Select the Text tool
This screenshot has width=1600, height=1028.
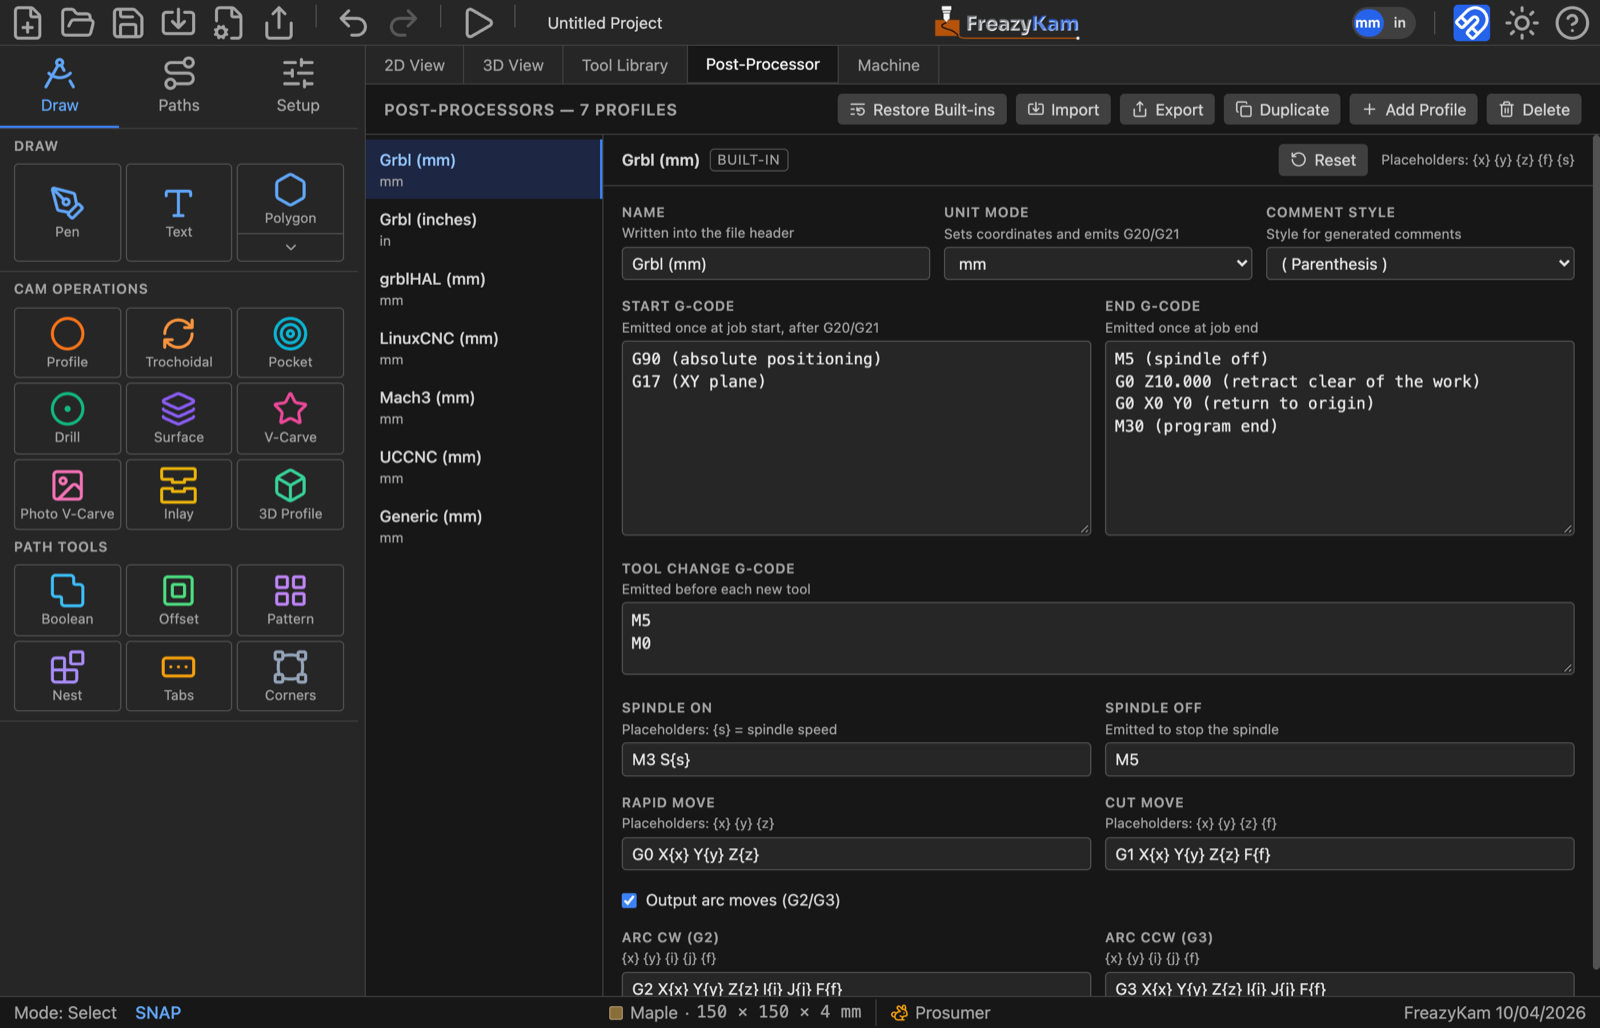pos(179,212)
